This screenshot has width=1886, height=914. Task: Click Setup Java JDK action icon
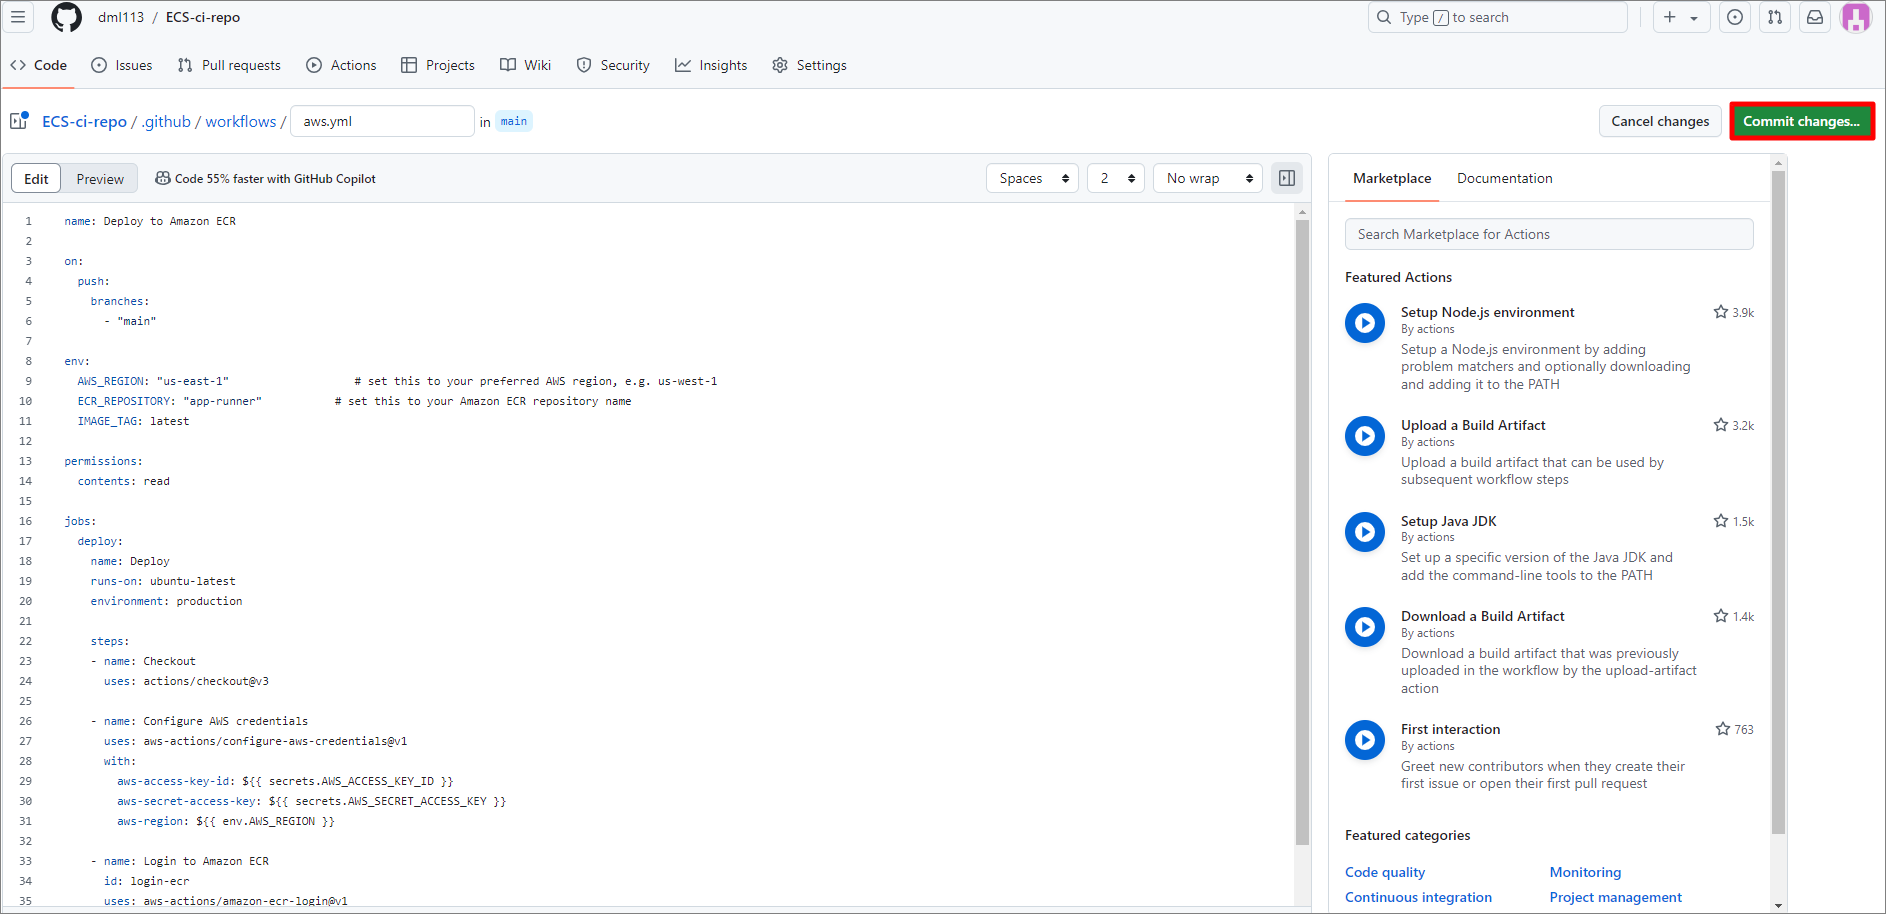pos(1365,532)
